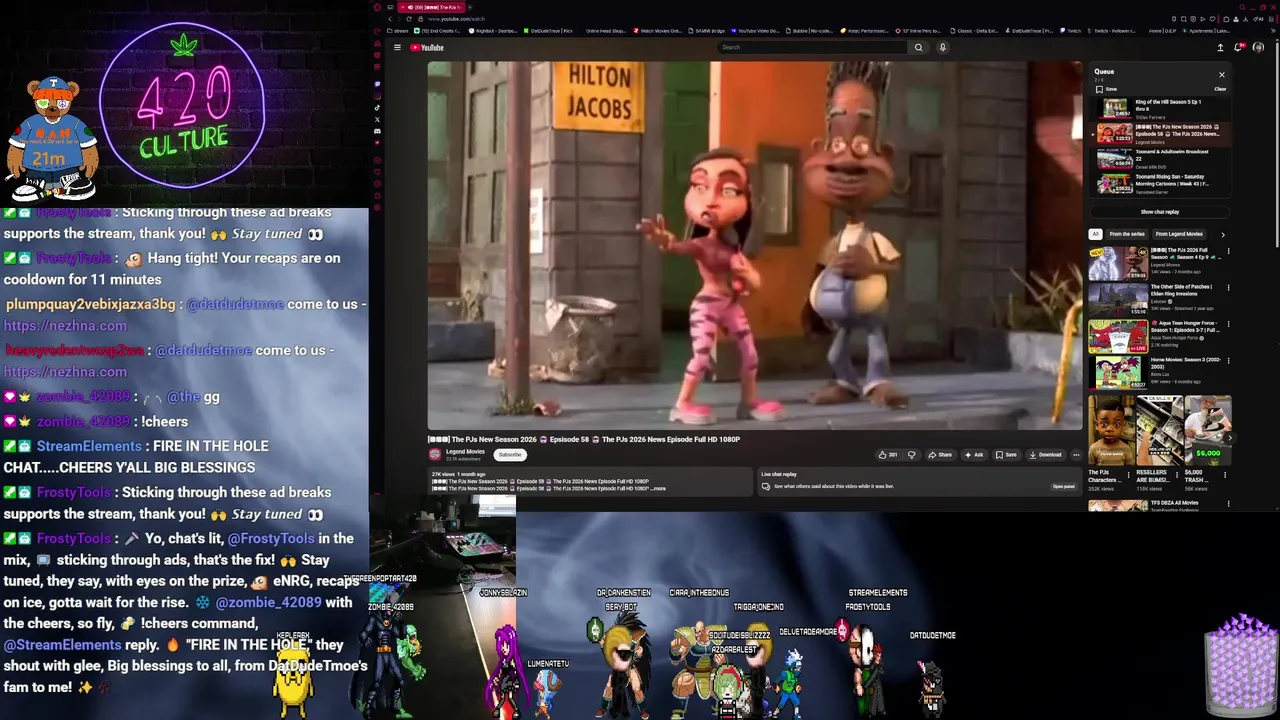Focus the YouTube search box
The width and height of the screenshot is (1280, 720).
point(813,47)
